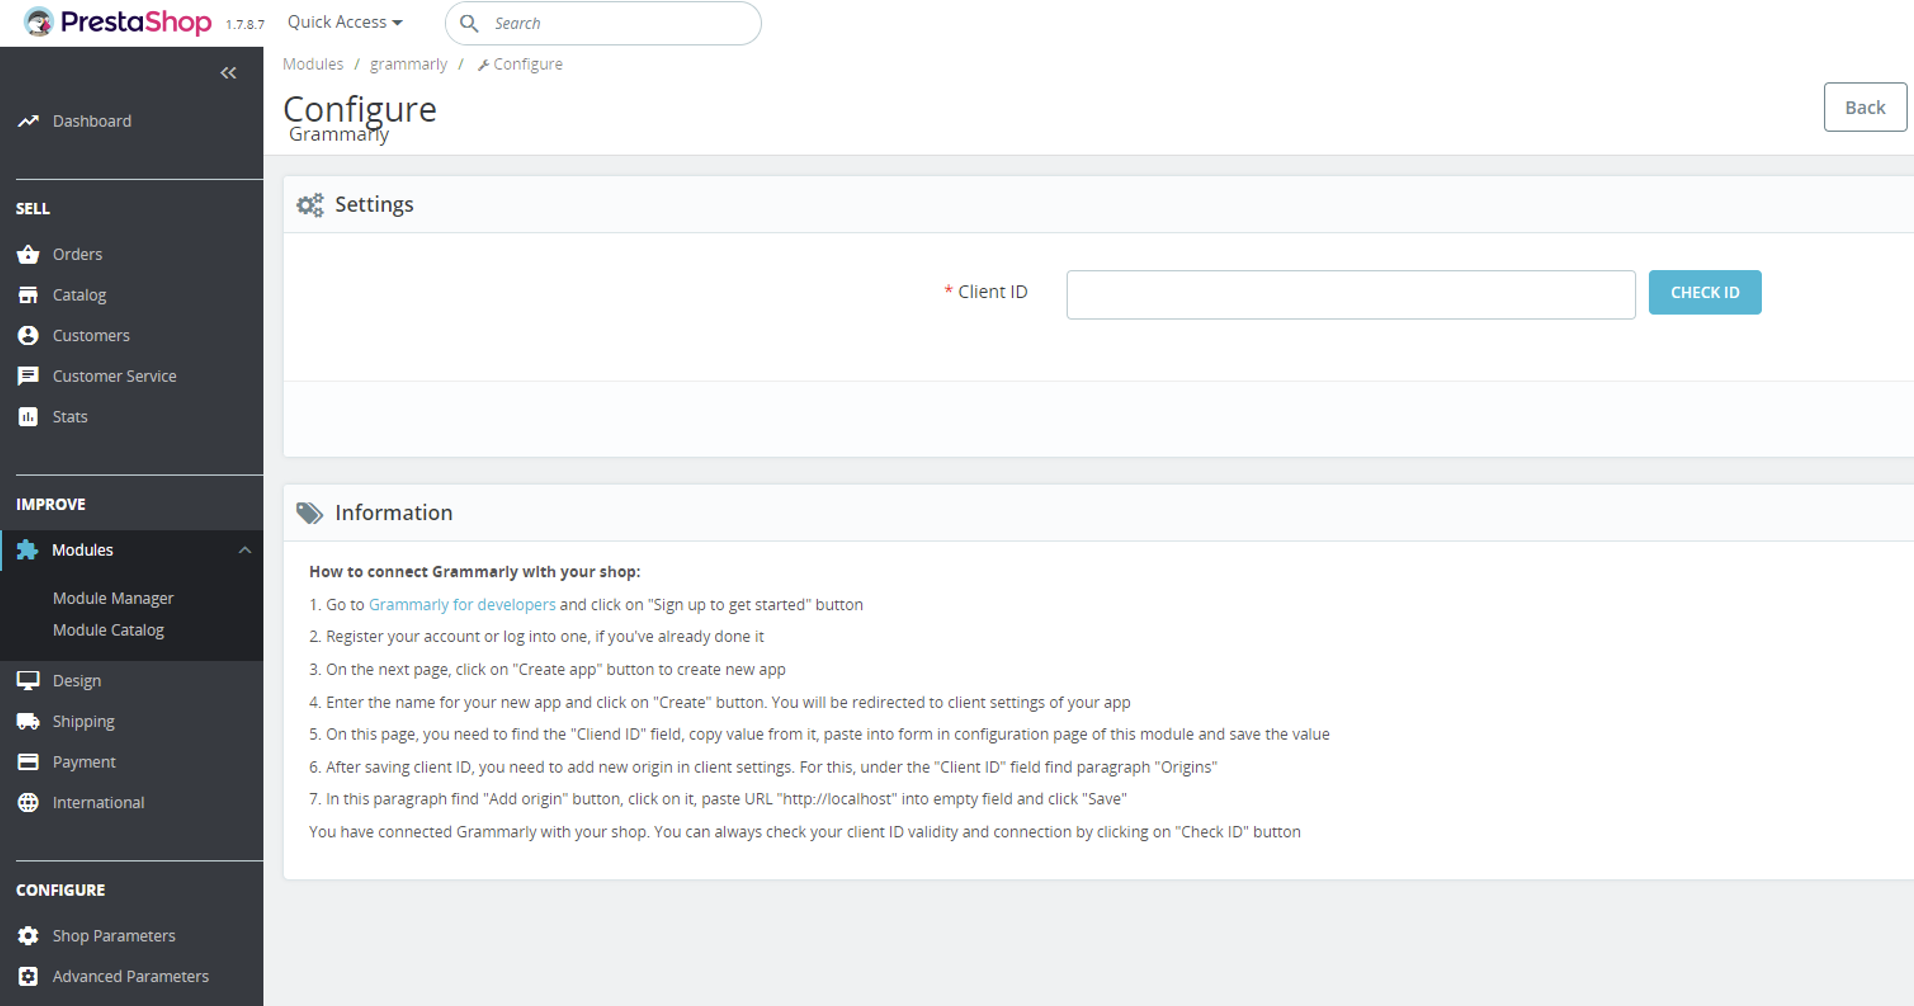Click the PrestaShop logo
Viewport: 1914px width, 1006px height.
[x=117, y=22]
